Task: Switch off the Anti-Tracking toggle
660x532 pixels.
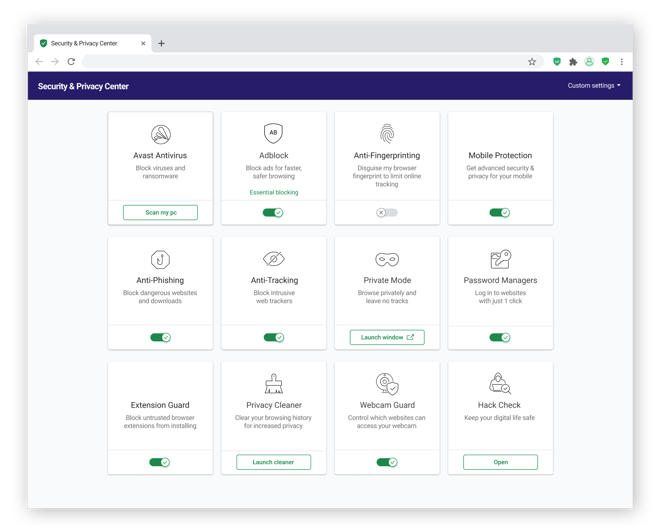Action: (x=274, y=337)
